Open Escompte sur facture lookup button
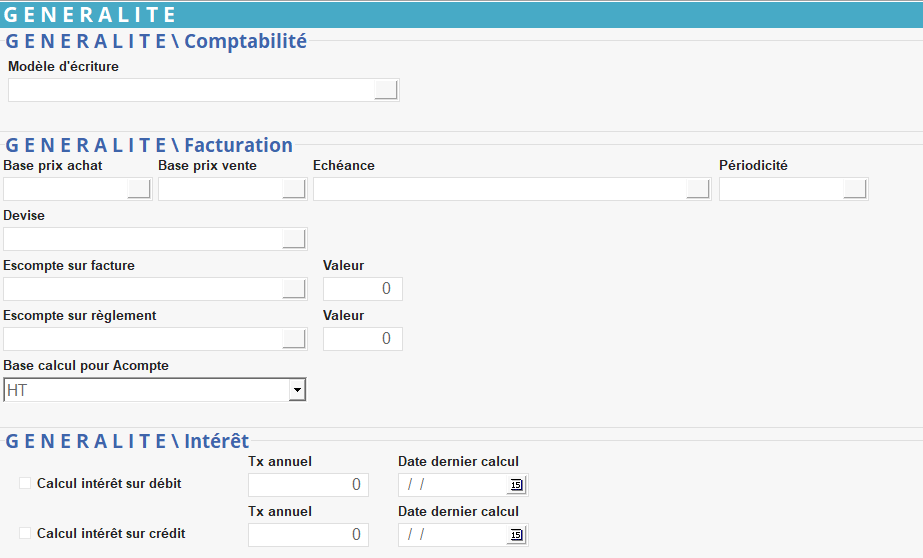 (294, 289)
